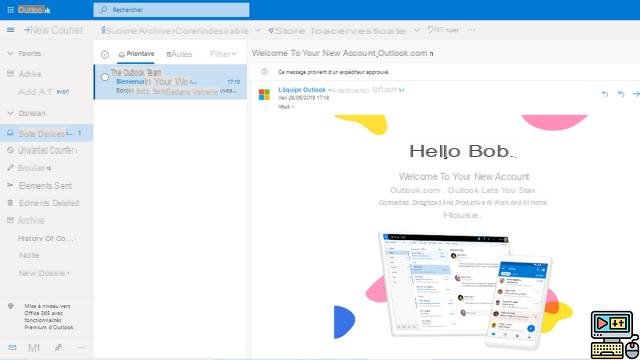640x360 pixels.
Task: Switch to the Autres tab
Action: [x=179, y=54]
